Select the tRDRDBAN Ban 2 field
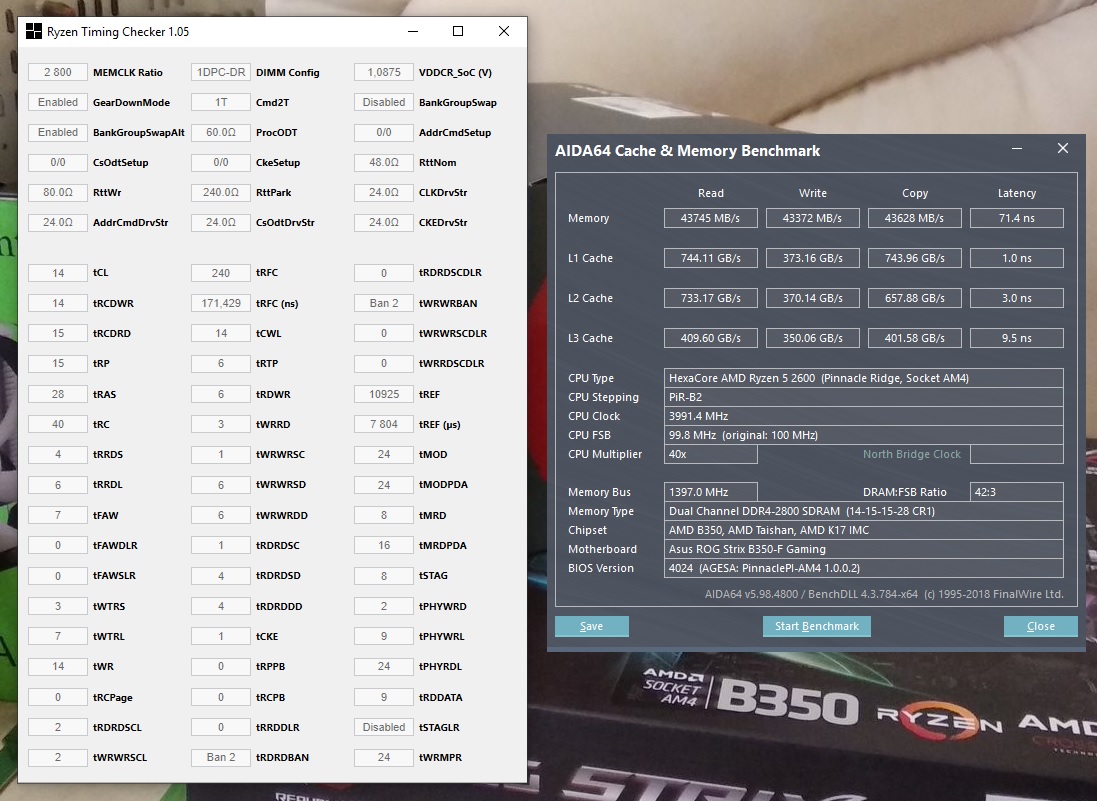Screen dimensions: 1097x801 (221, 758)
